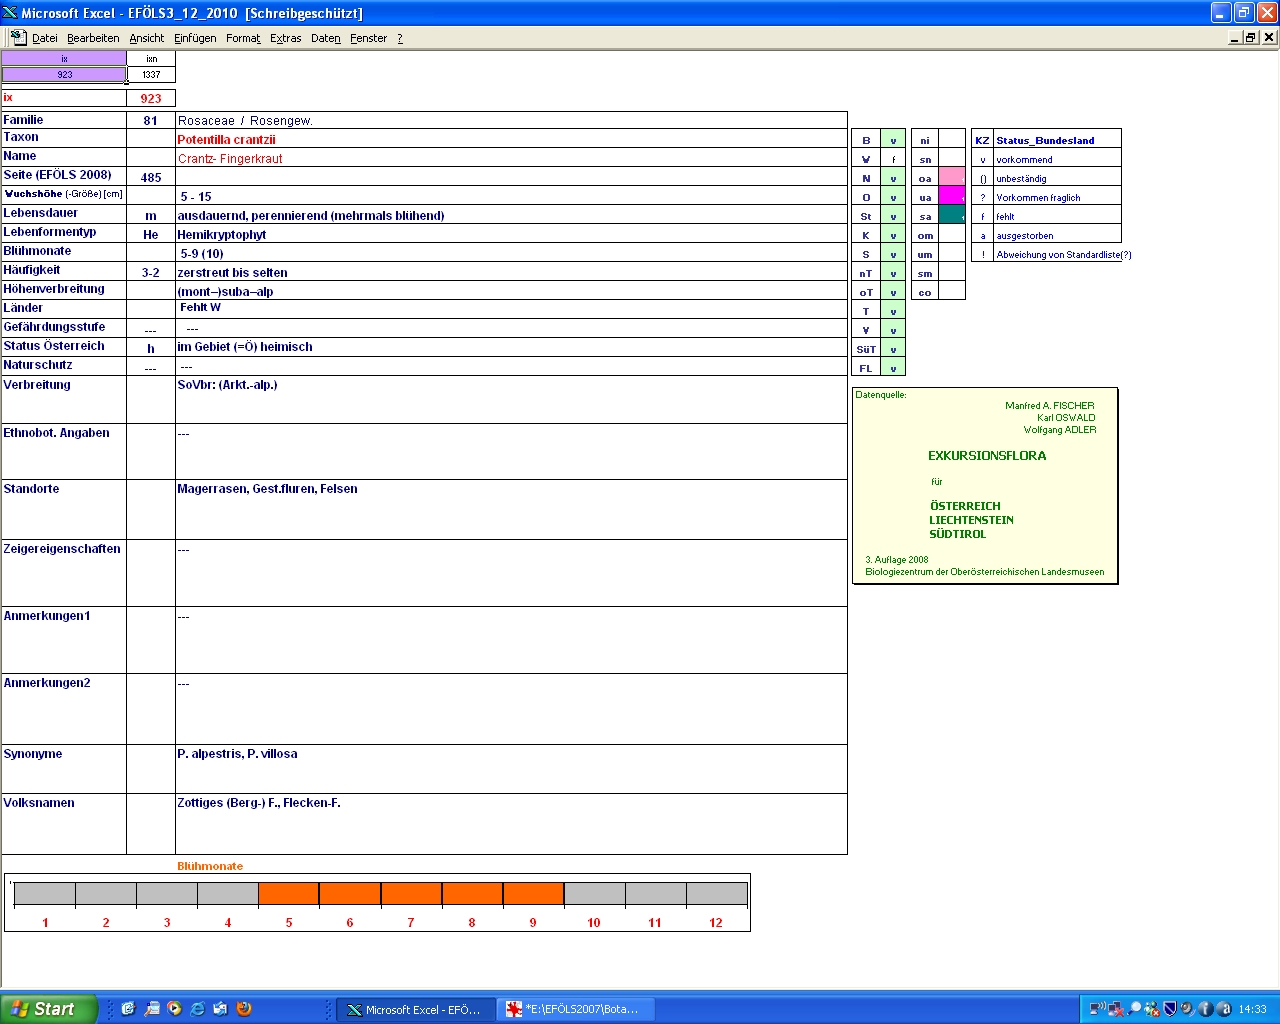Click the magnifying glass tray icon
Screen dimensions: 1280x1024
1134,1009
